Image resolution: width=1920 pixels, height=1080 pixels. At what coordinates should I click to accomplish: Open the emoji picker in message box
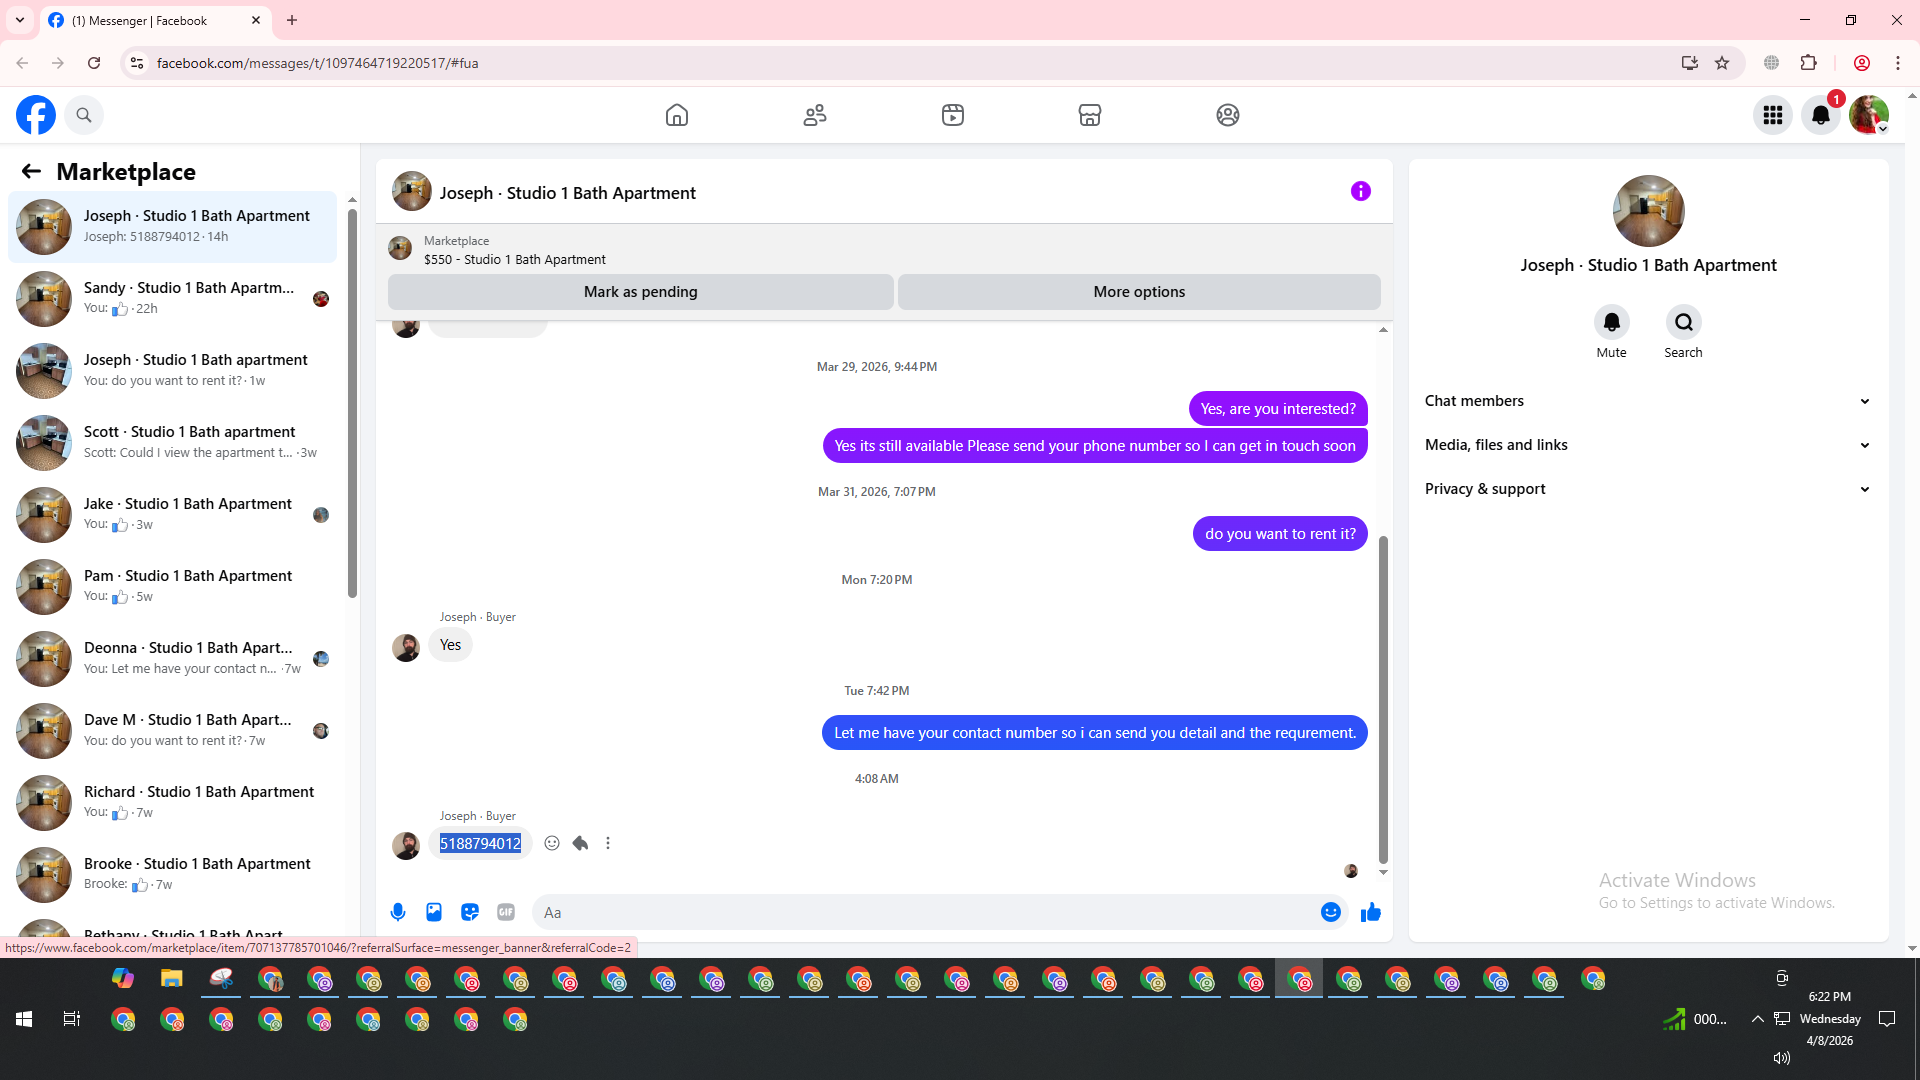pyautogui.click(x=1330, y=912)
